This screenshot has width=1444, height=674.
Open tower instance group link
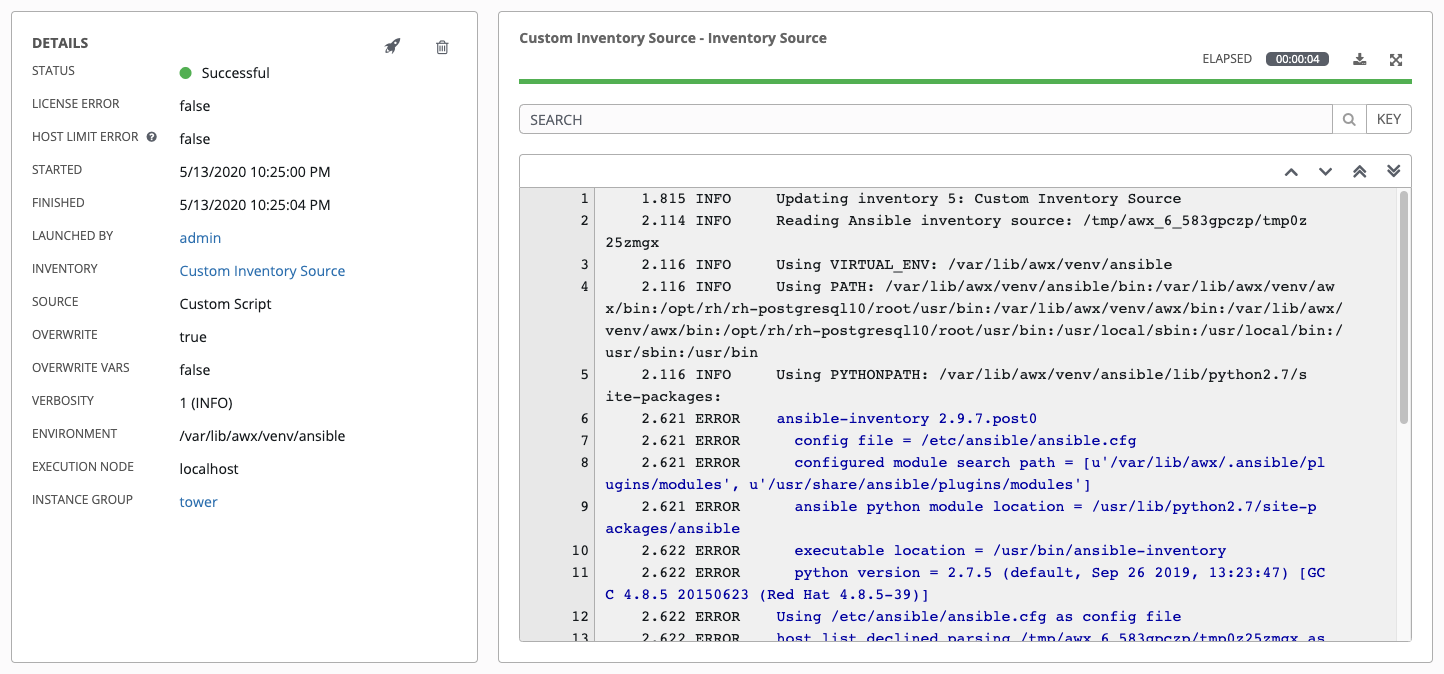[x=198, y=502]
